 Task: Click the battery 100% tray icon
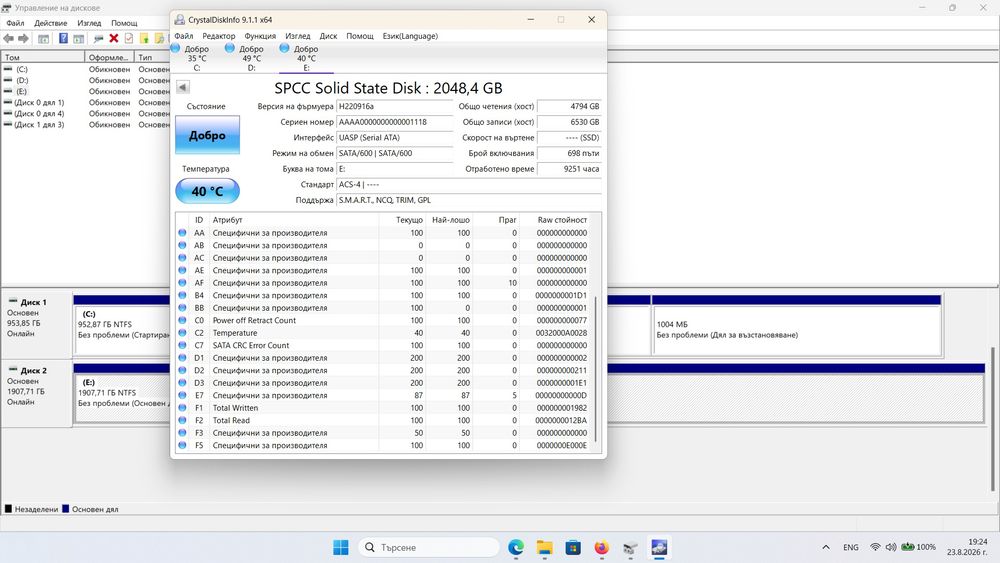918,547
